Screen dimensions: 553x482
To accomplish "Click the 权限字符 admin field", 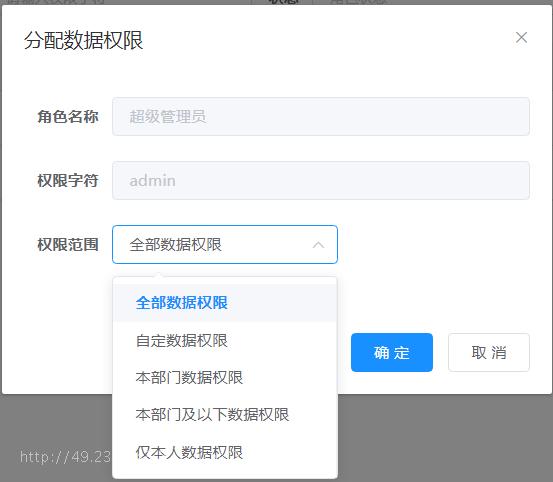I will click(x=321, y=181).
